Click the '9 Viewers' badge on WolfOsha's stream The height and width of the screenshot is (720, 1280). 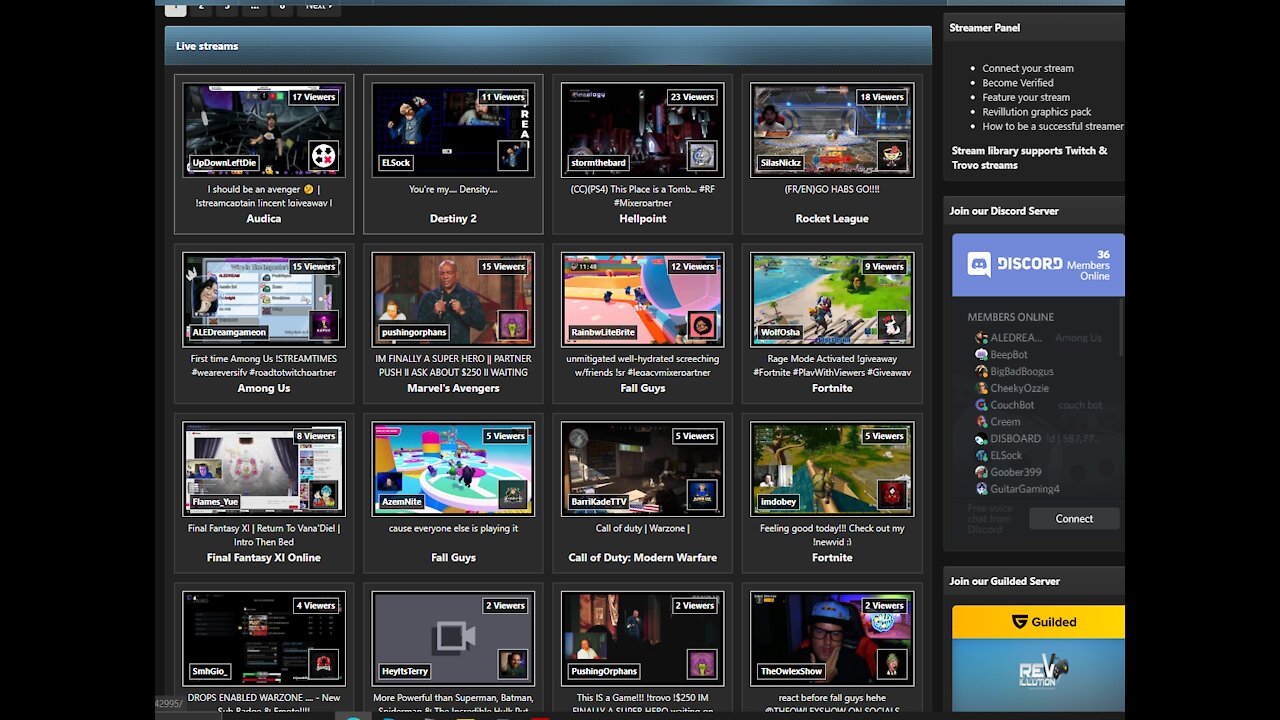884,267
